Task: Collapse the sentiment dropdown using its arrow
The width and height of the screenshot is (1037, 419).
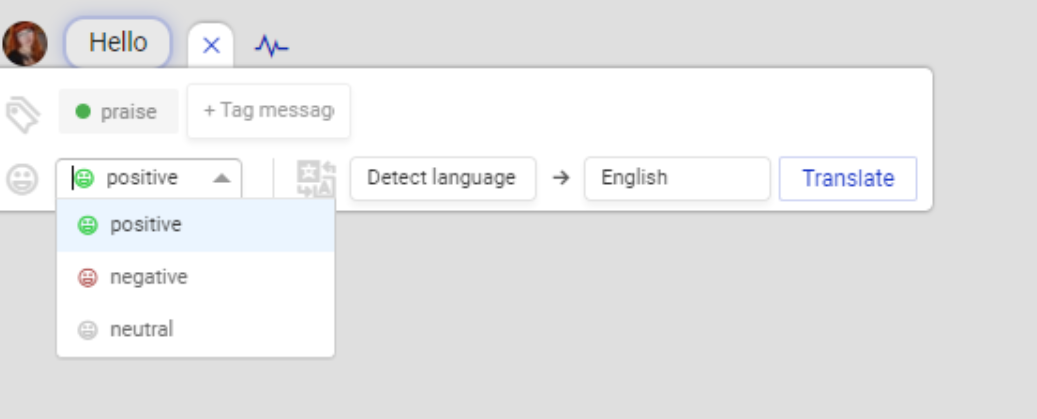Action: coord(222,178)
